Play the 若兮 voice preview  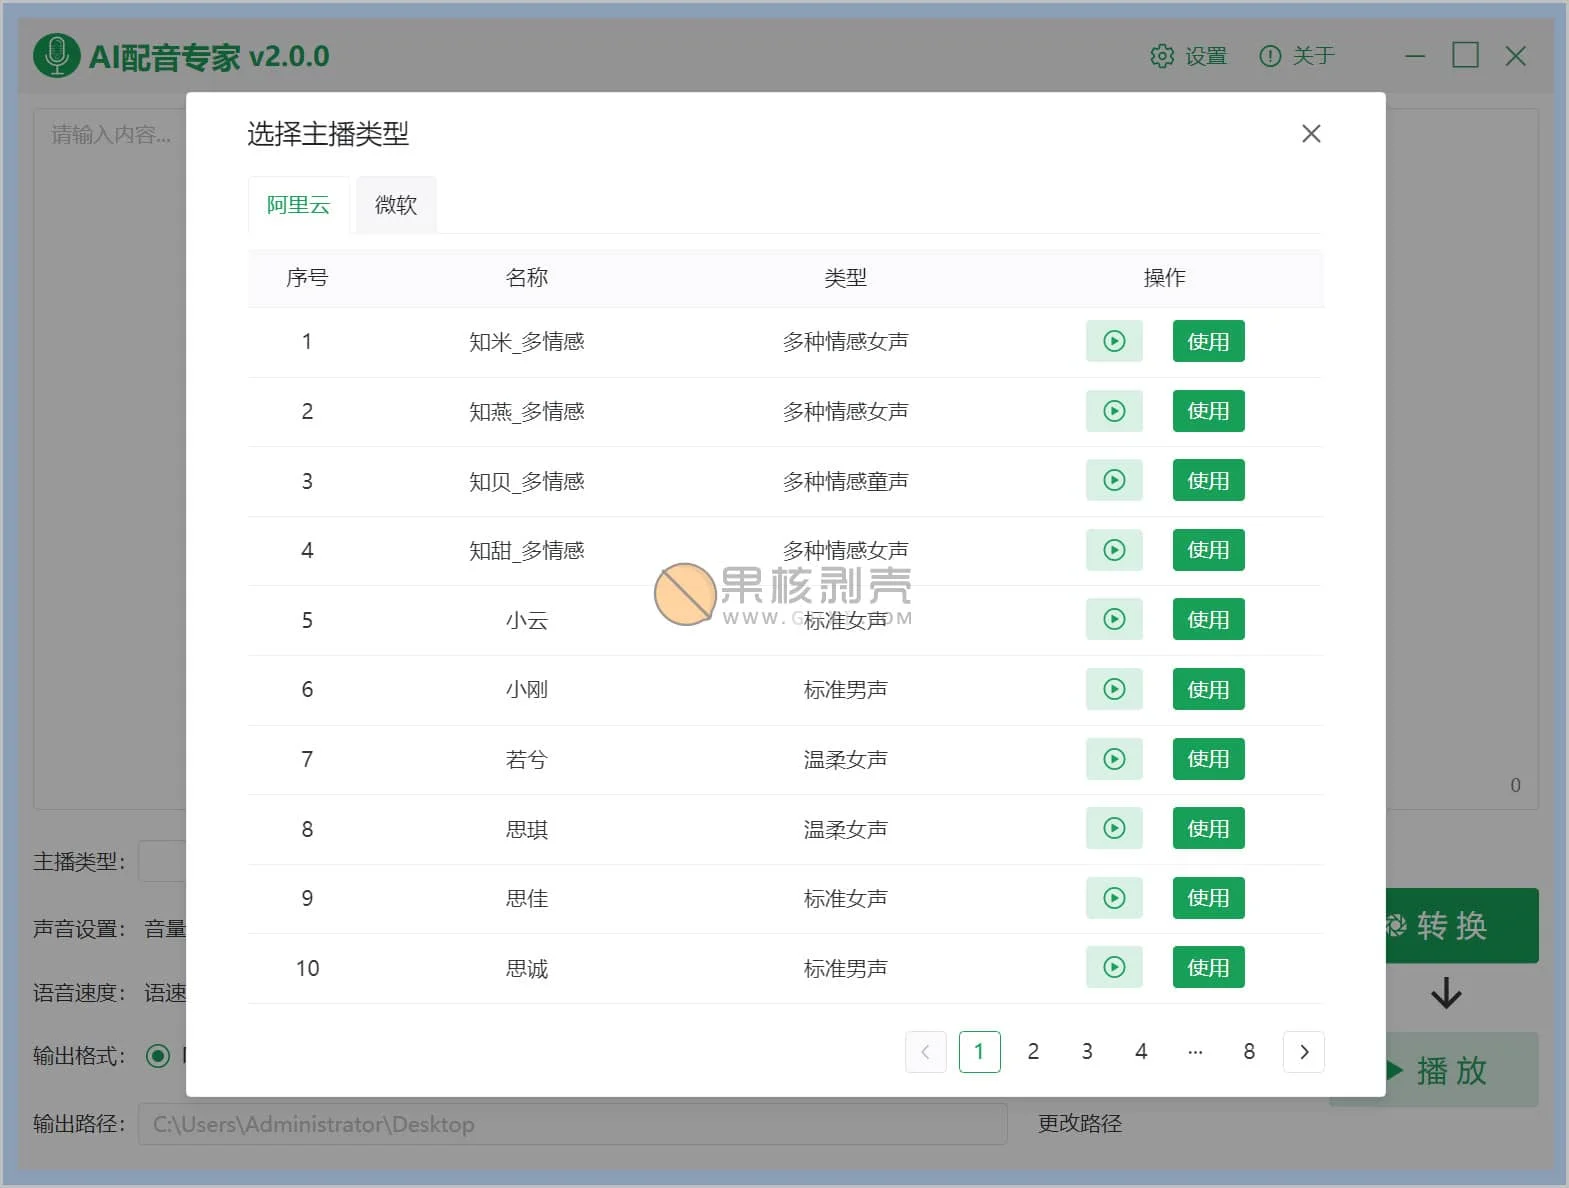click(1114, 759)
